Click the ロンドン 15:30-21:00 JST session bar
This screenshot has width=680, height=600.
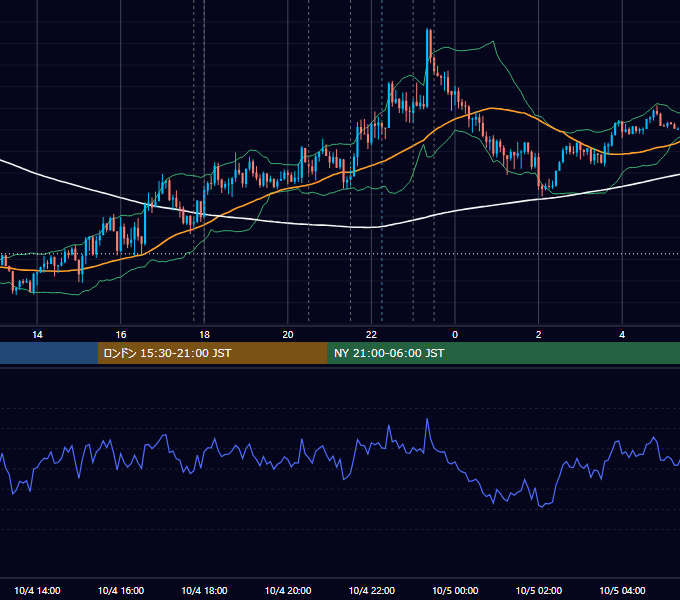(212, 353)
